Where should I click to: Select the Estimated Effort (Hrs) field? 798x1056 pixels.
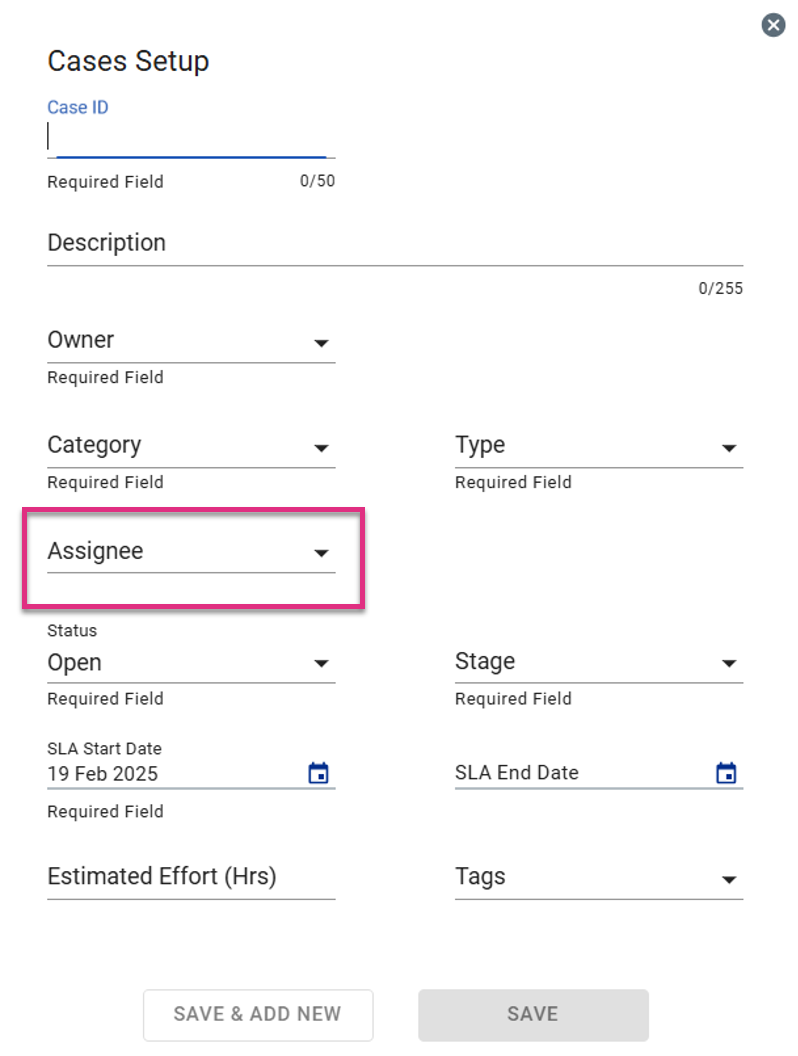pyautogui.click(x=191, y=877)
